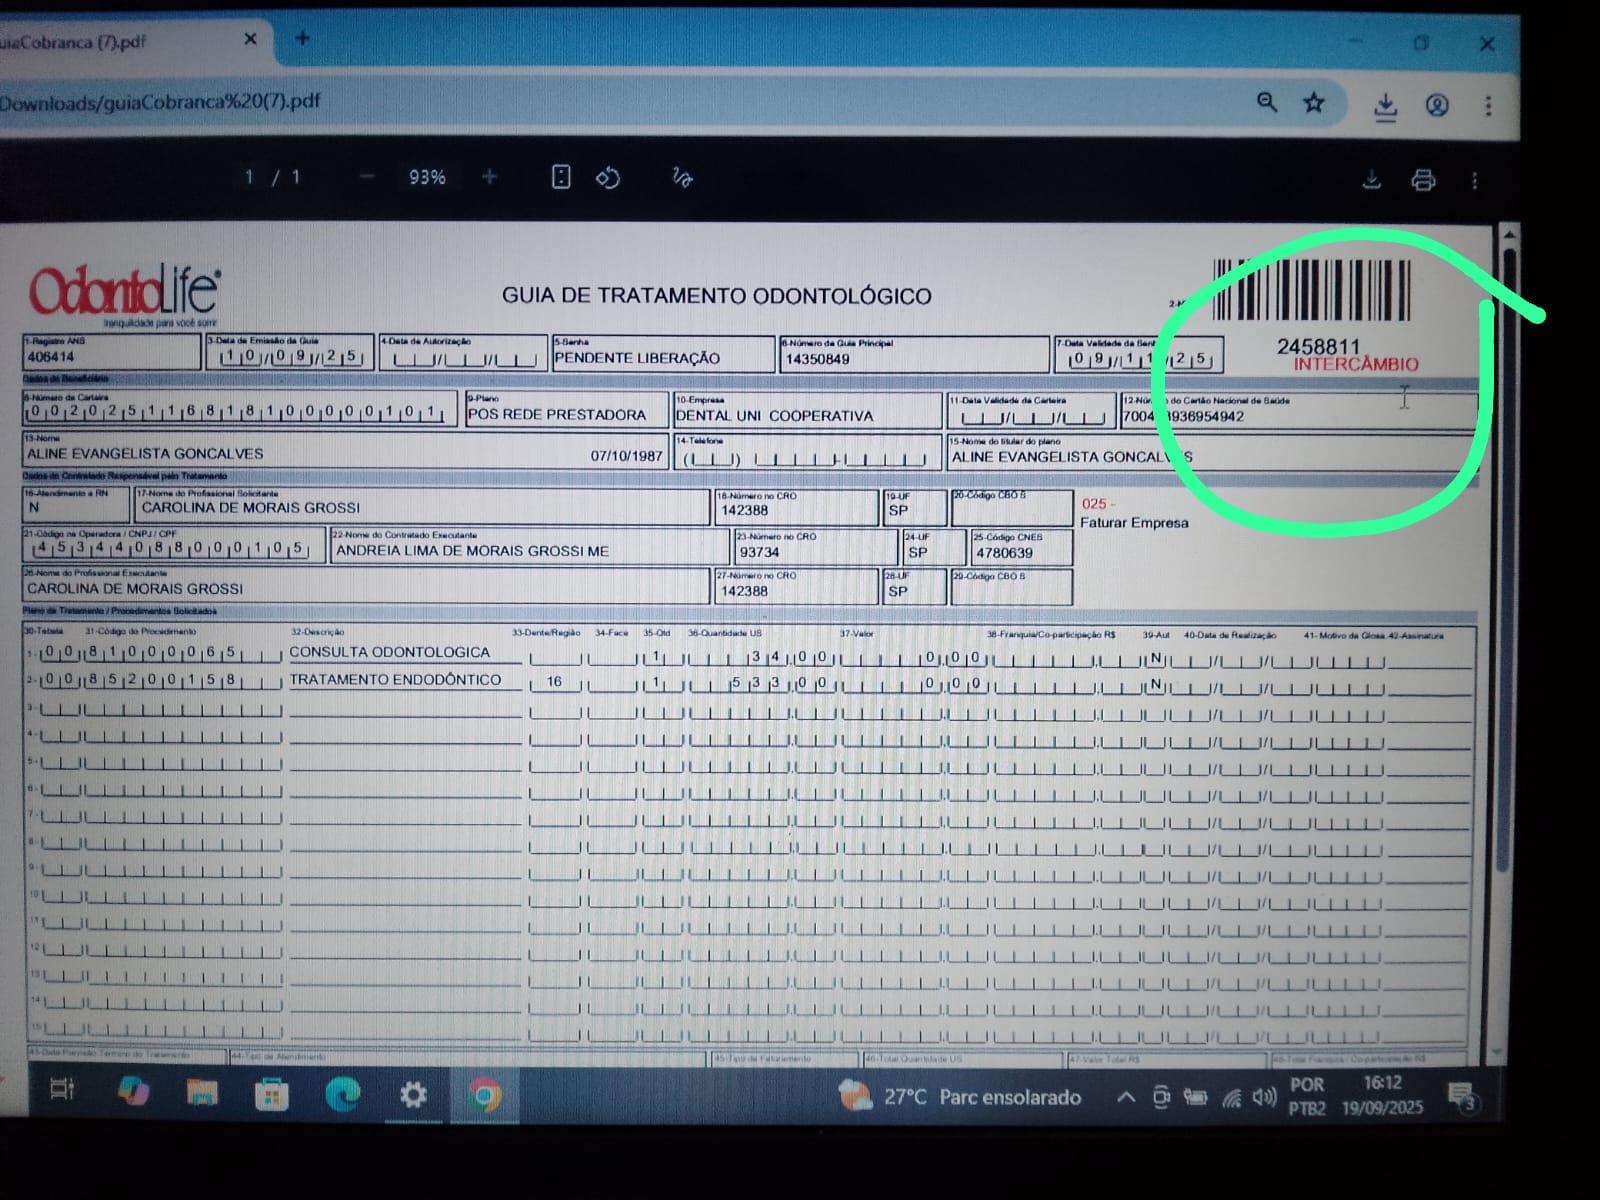Viewport: 1600px width, 1200px height.
Task: Open the Chrome profile avatar menu
Action: pos(1437,105)
